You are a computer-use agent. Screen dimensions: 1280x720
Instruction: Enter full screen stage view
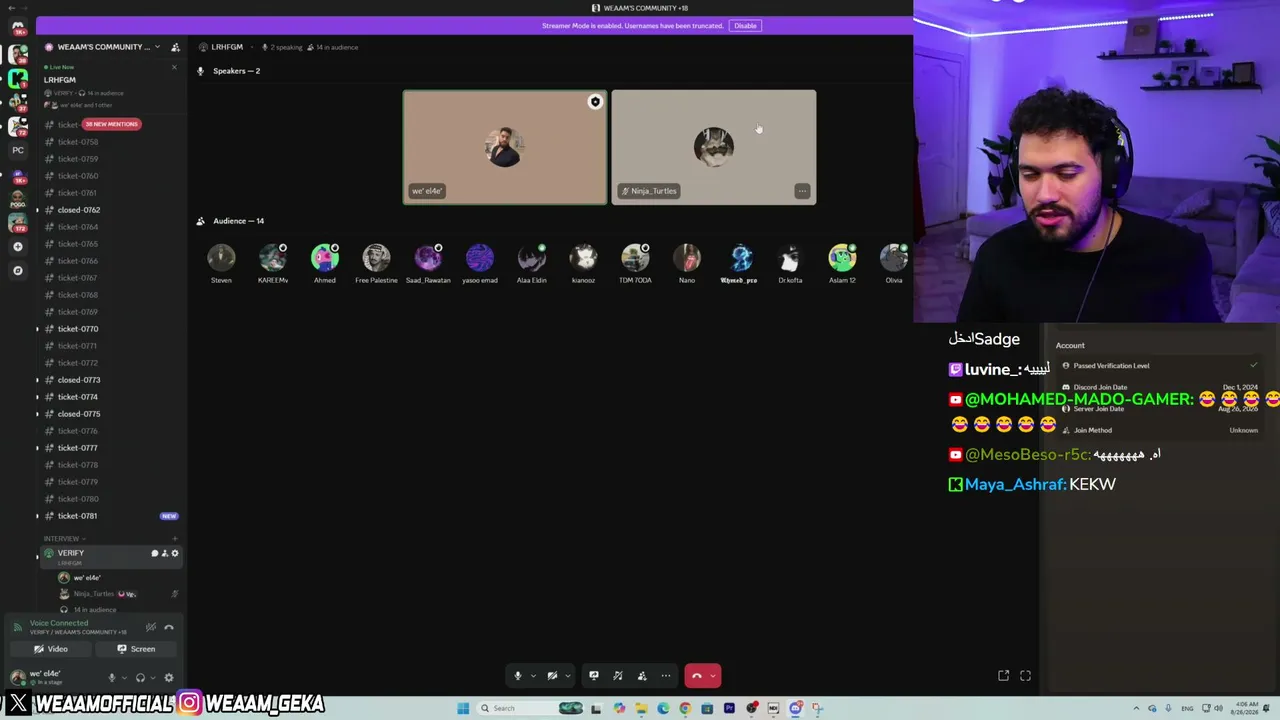tap(1025, 676)
